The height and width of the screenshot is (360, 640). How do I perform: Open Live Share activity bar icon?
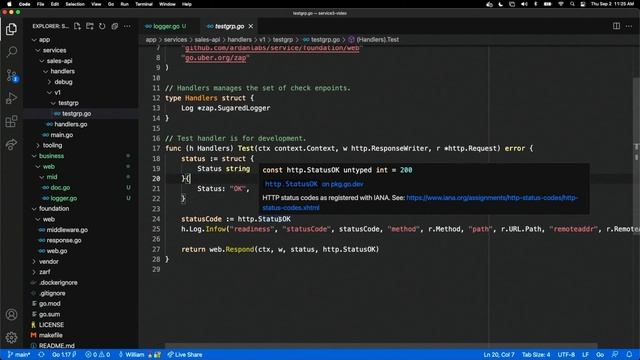tap(11, 144)
